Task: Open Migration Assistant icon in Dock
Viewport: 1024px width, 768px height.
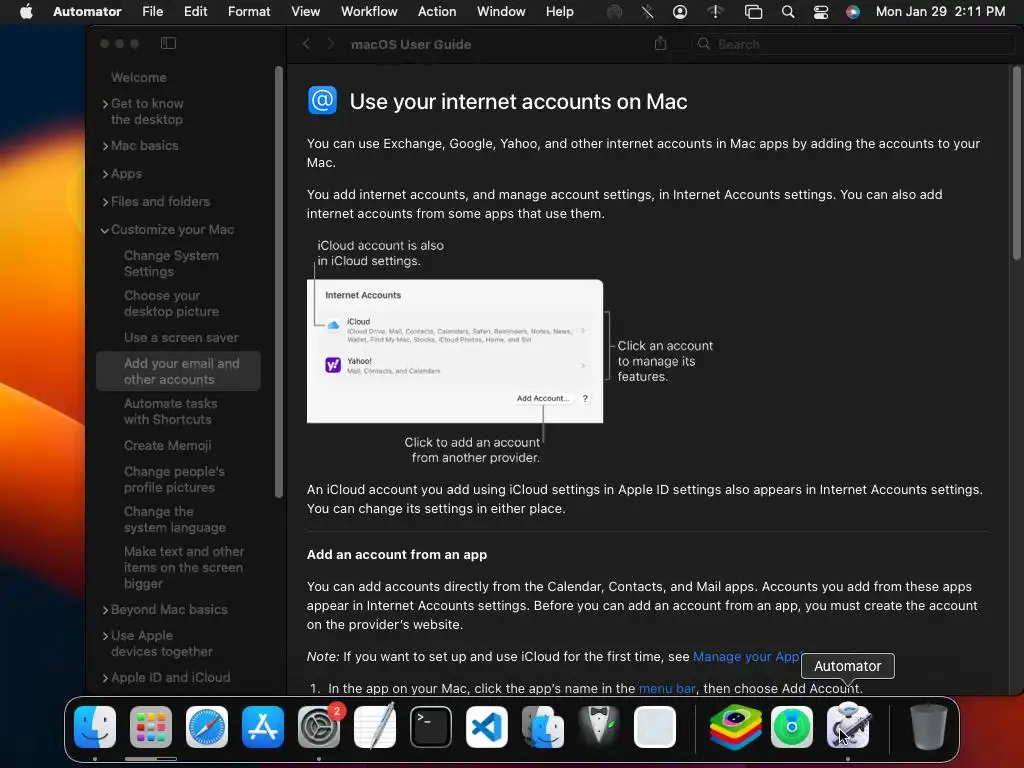Action: (543, 726)
